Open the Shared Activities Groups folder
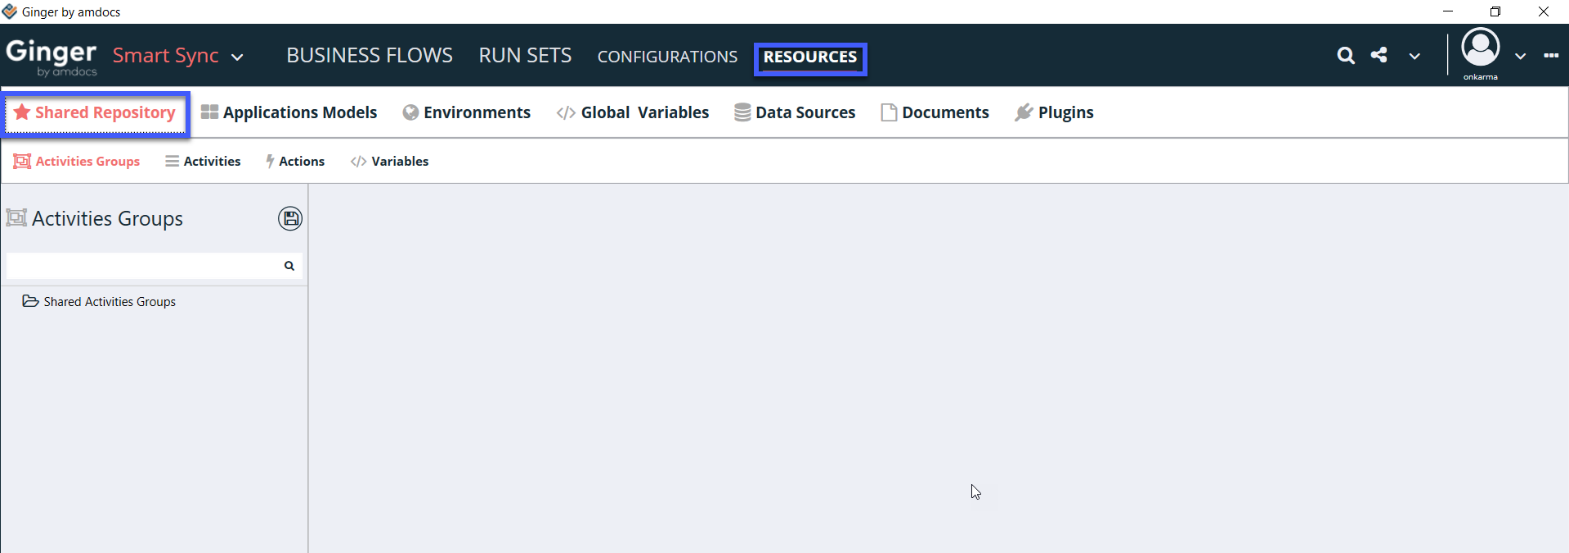 pos(109,302)
